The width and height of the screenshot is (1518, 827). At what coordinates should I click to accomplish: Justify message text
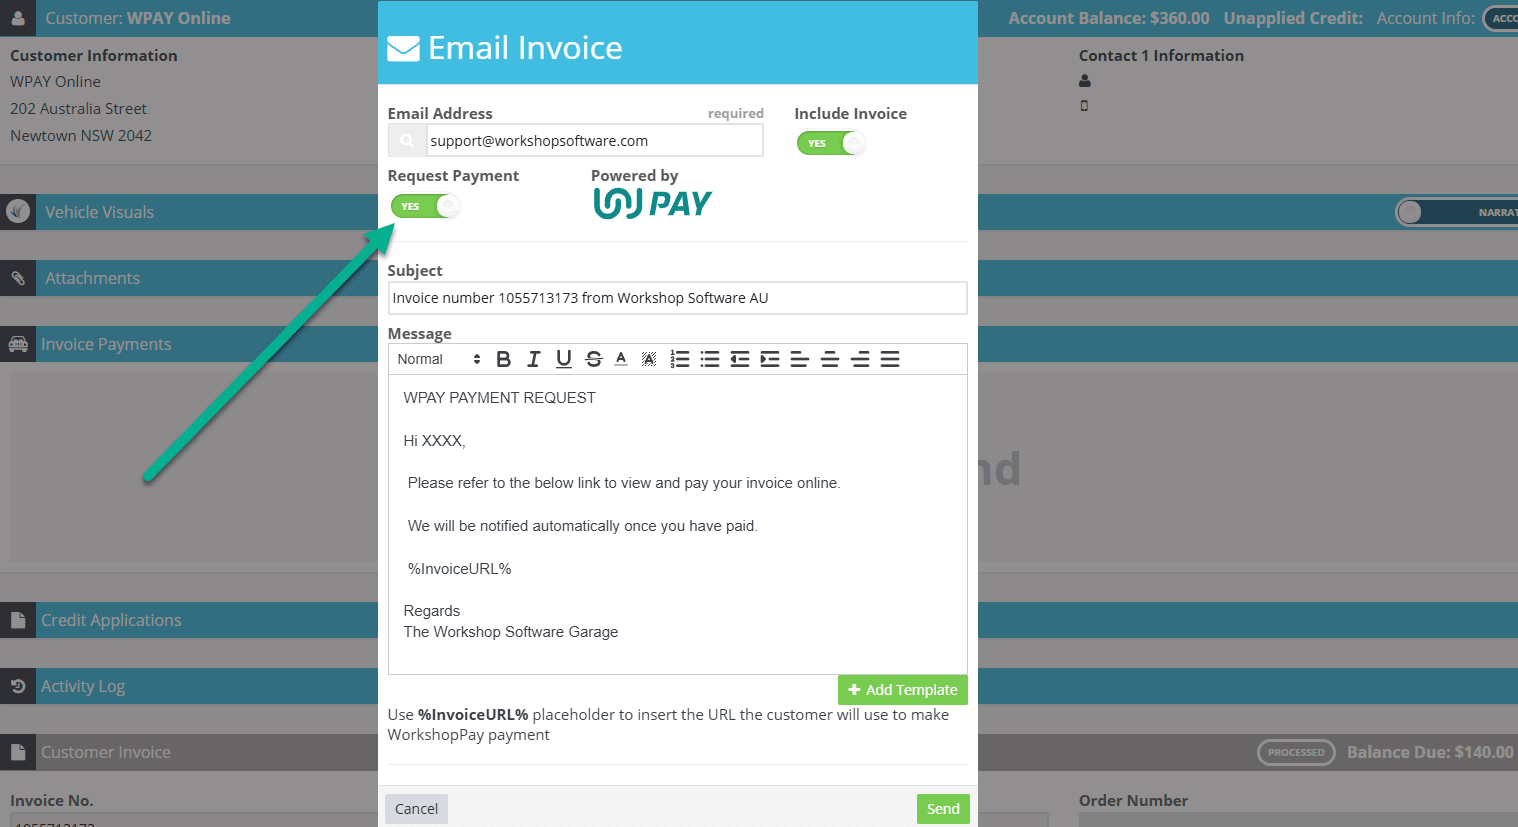(889, 359)
